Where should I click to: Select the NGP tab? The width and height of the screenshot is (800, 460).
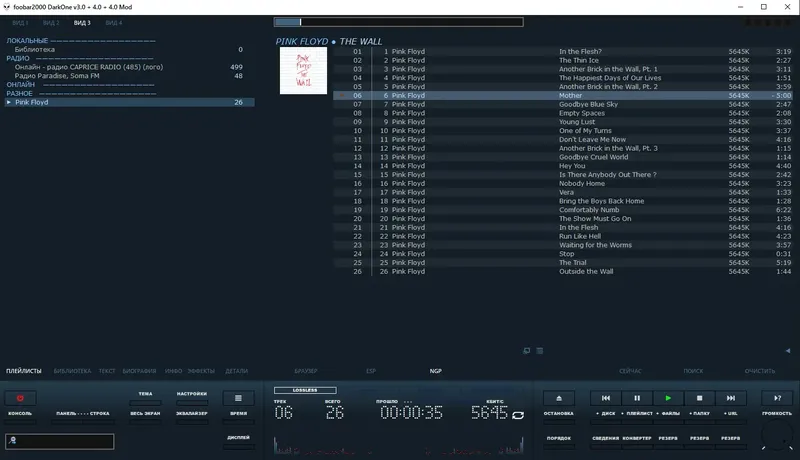coord(436,371)
